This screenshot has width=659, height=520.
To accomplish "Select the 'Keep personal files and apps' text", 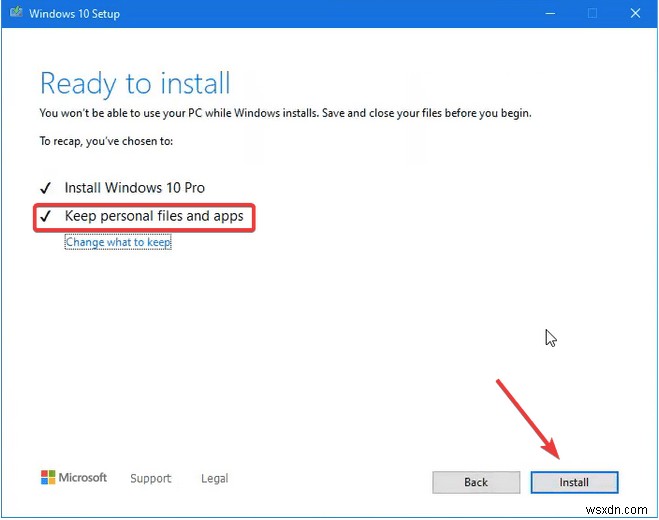I will pyautogui.click(x=154, y=216).
